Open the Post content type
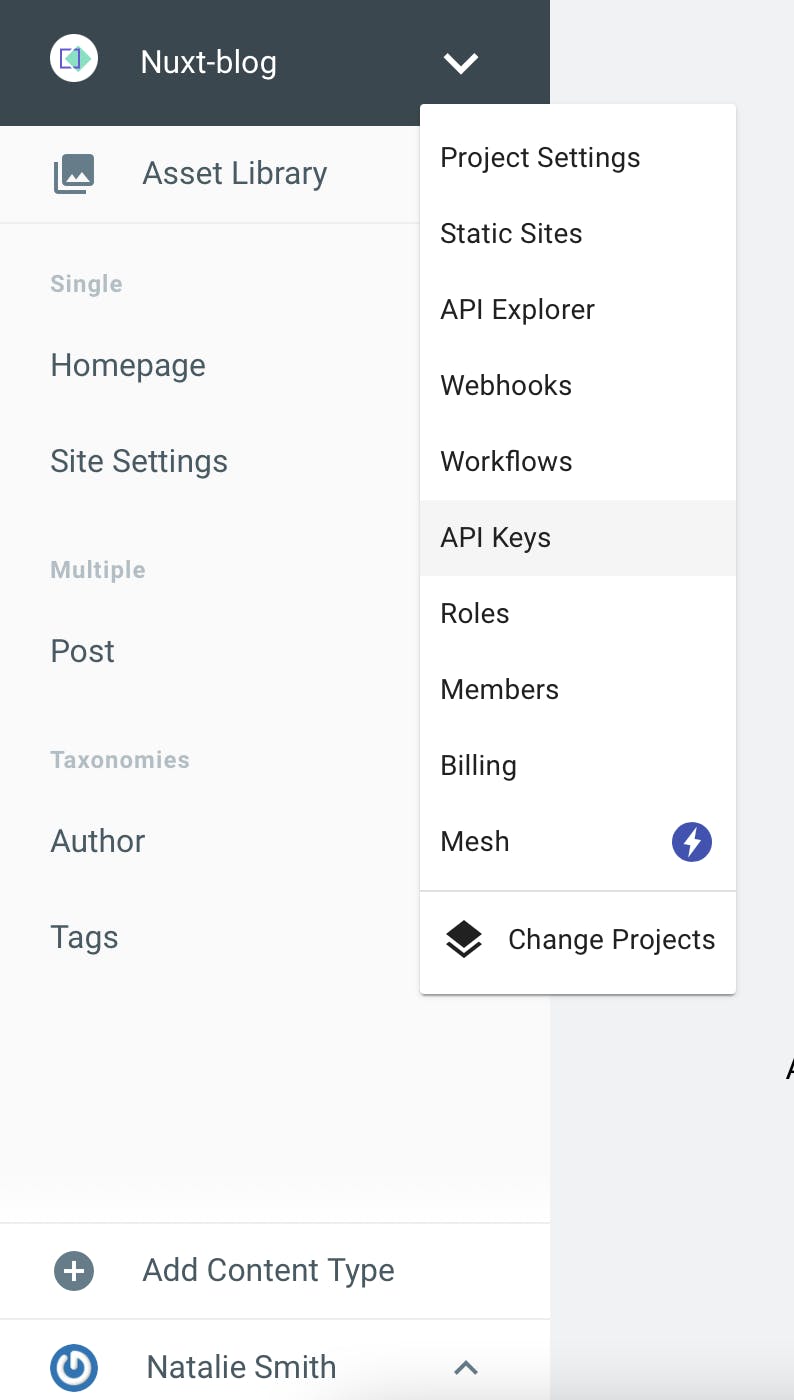 [x=82, y=652]
